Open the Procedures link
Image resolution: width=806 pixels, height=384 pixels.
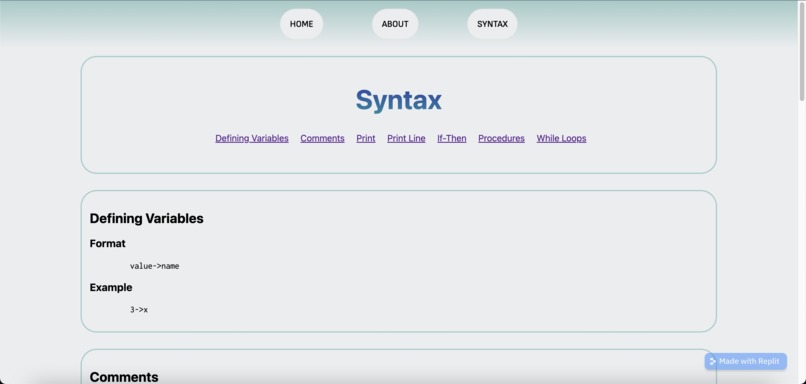pos(501,138)
